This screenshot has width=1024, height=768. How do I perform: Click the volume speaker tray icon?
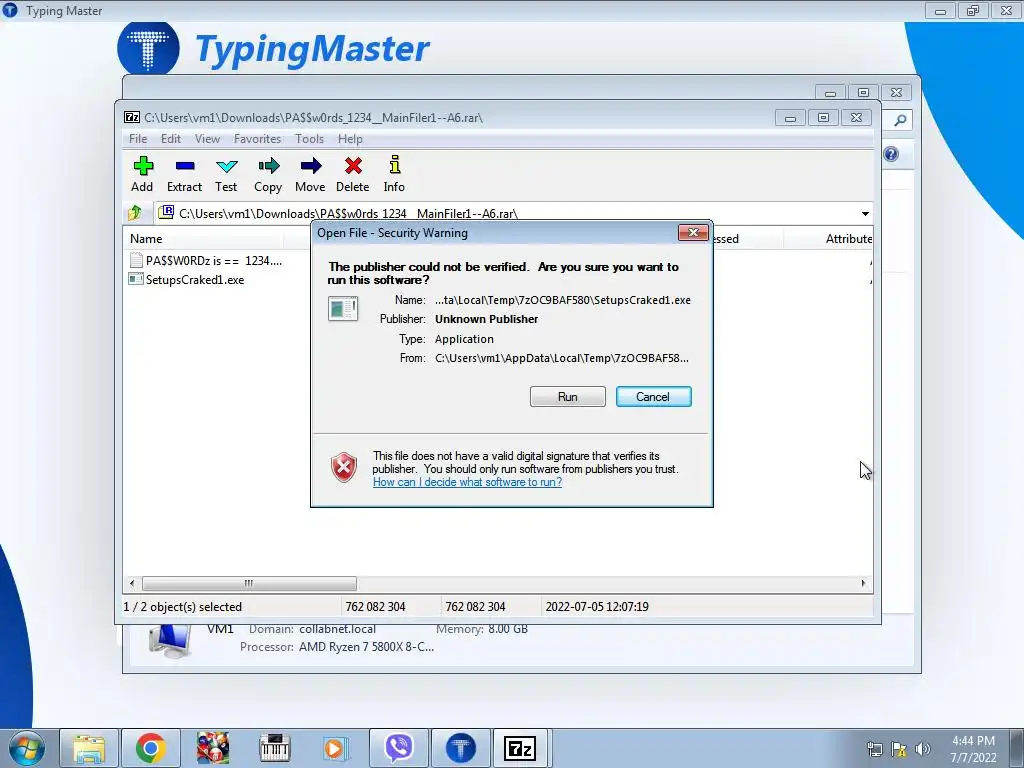click(923, 749)
